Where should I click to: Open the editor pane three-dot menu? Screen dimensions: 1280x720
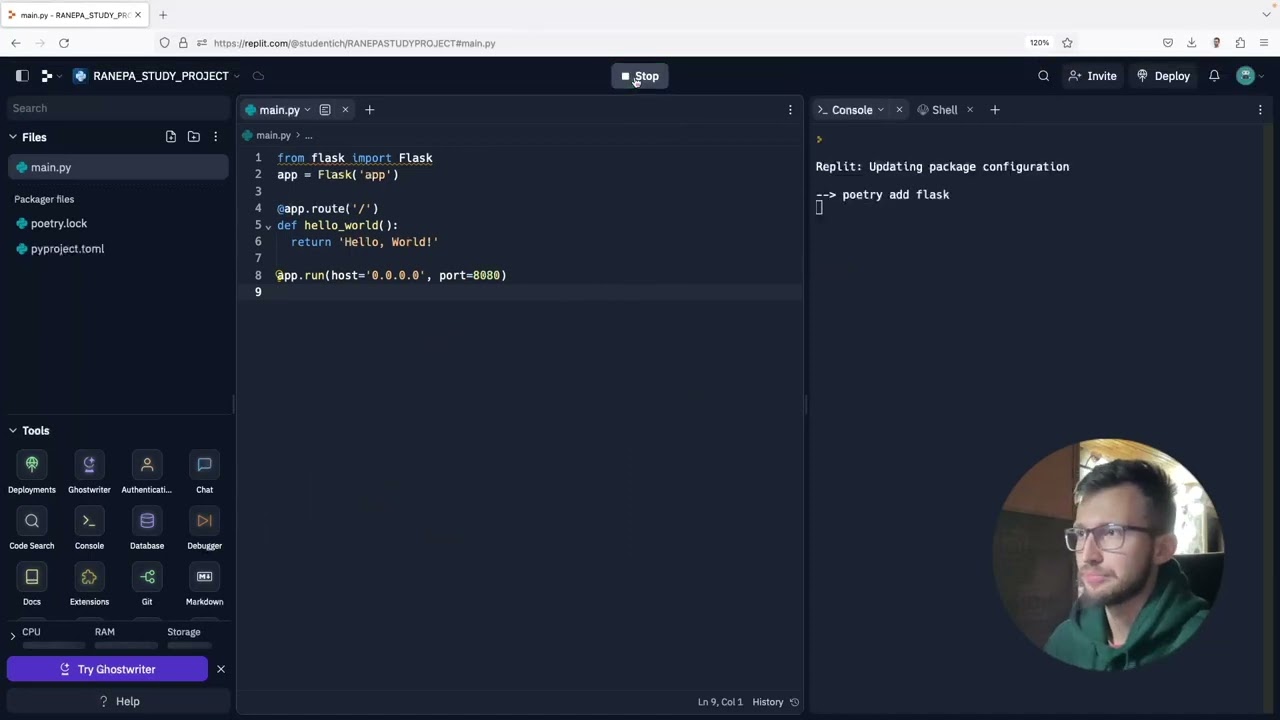tap(790, 110)
